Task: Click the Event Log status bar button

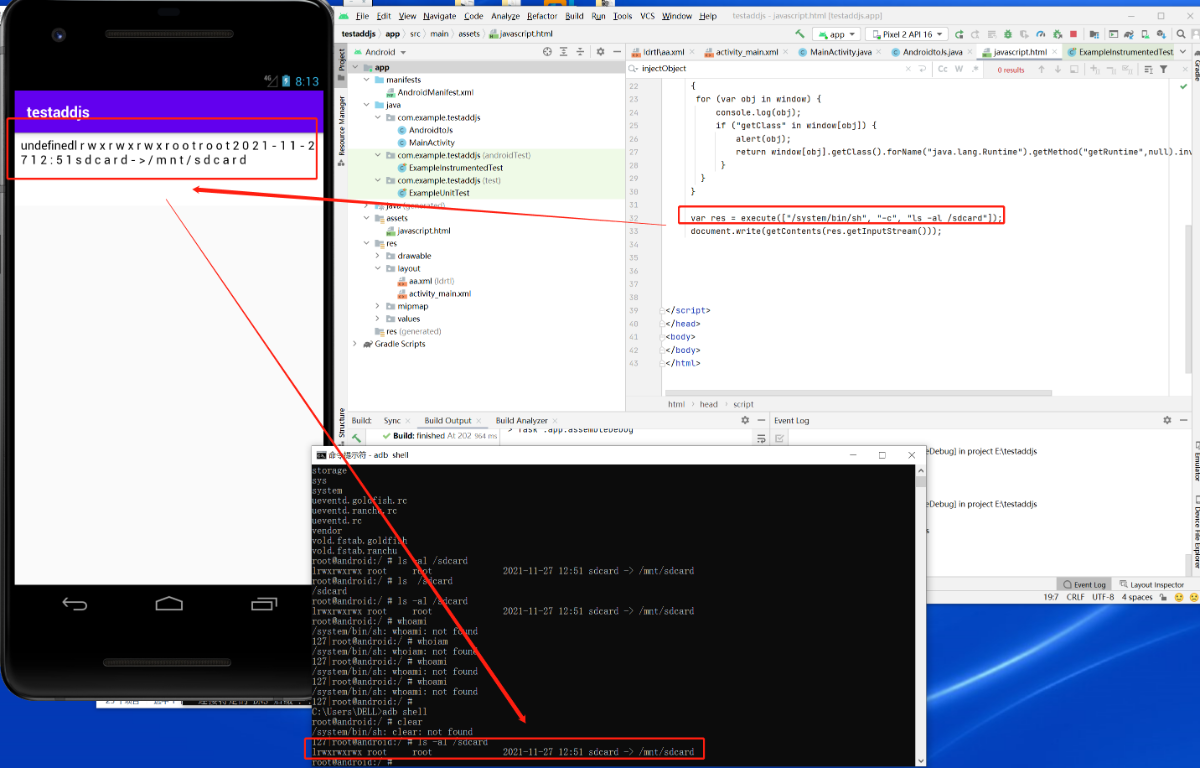Action: (1084, 584)
